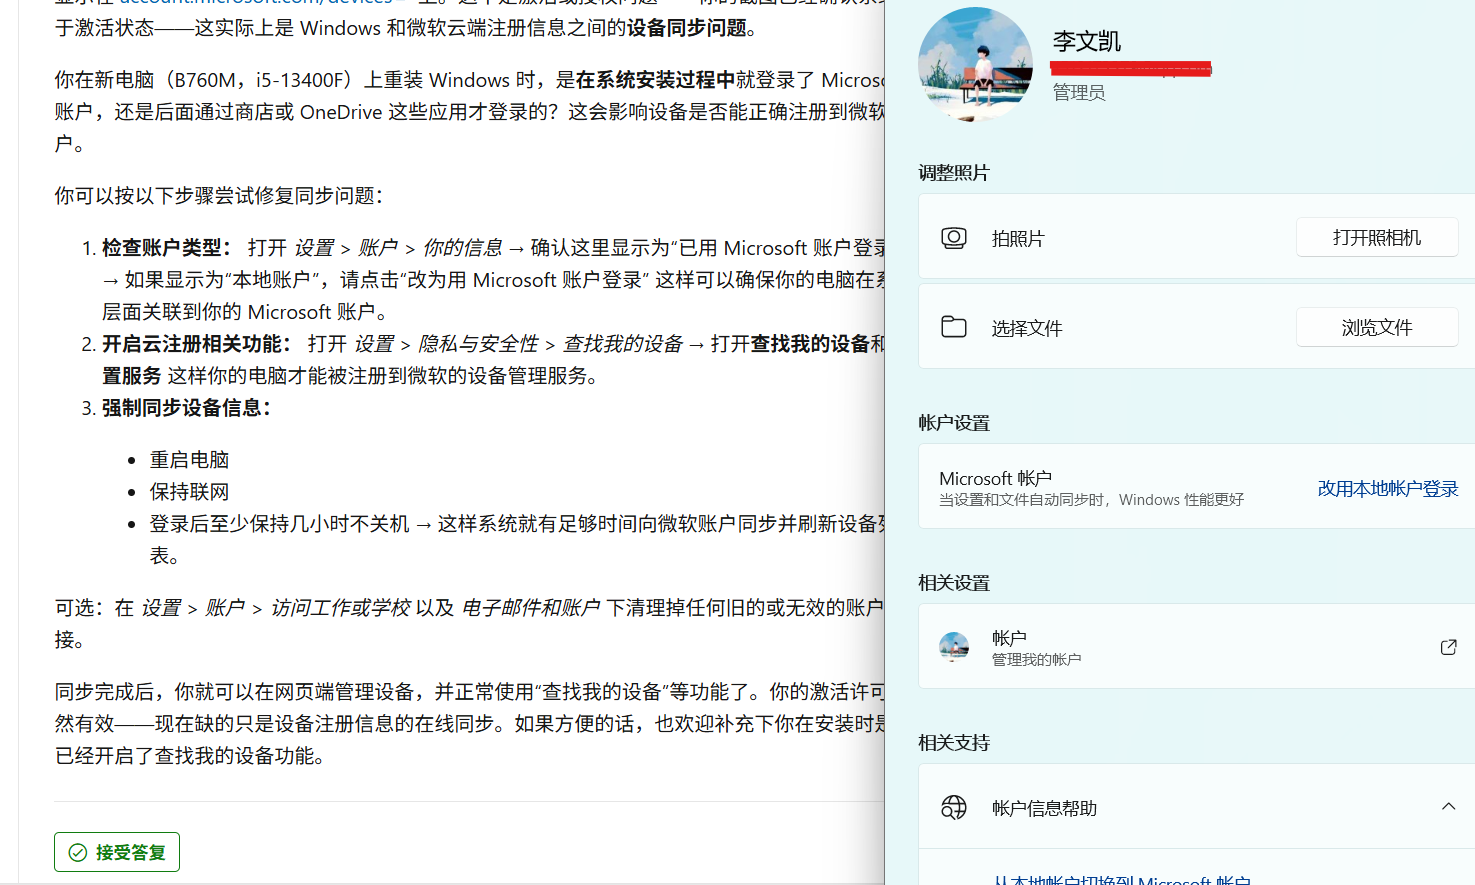Open the external link icon on 帐户 row
Viewport: 1475px width, 885px height.
pos(1448,647)
